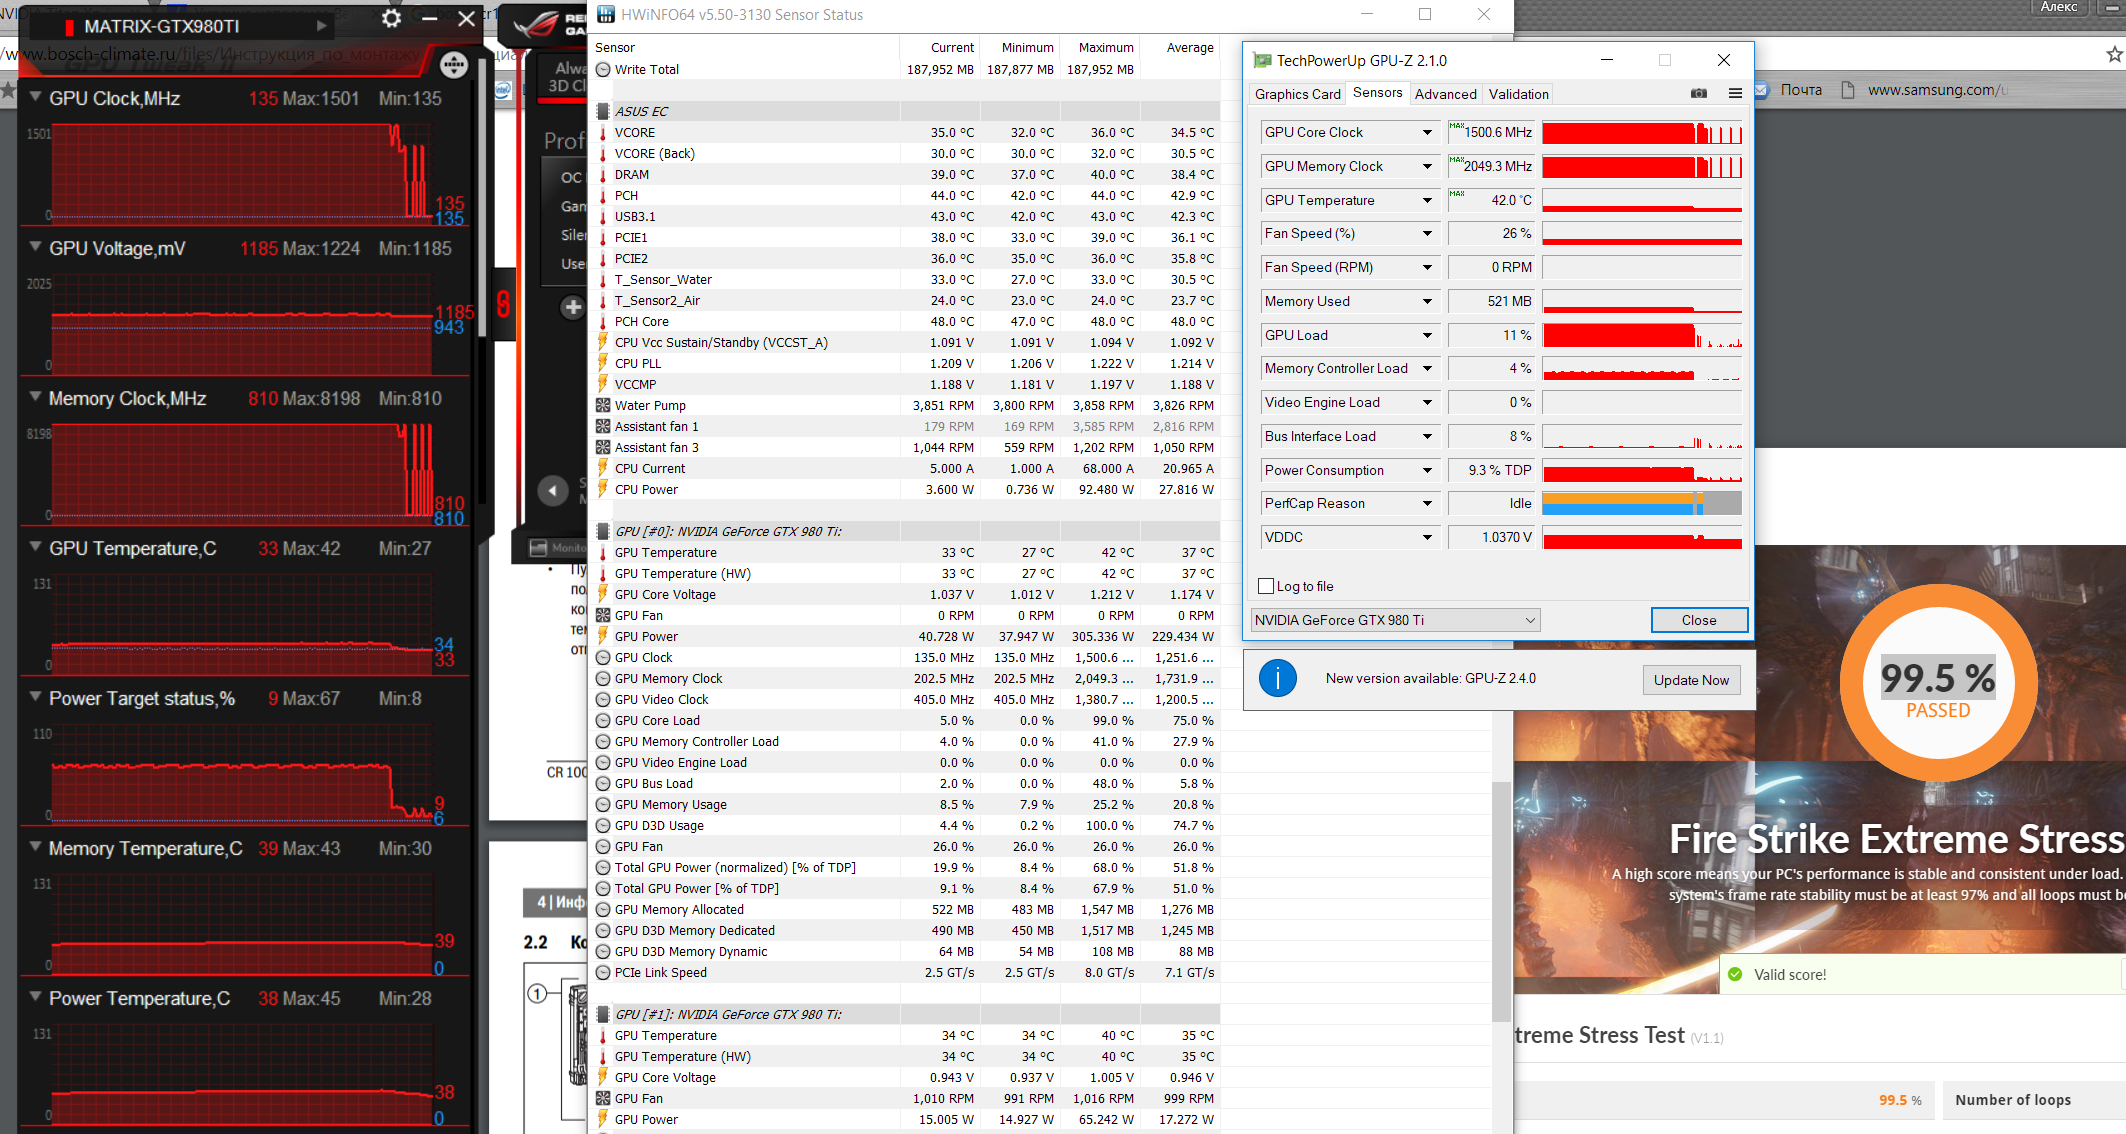Collapse the GPU Clock,MHz graph
Screen dimensions: 2126x1134
coord(36,97)
